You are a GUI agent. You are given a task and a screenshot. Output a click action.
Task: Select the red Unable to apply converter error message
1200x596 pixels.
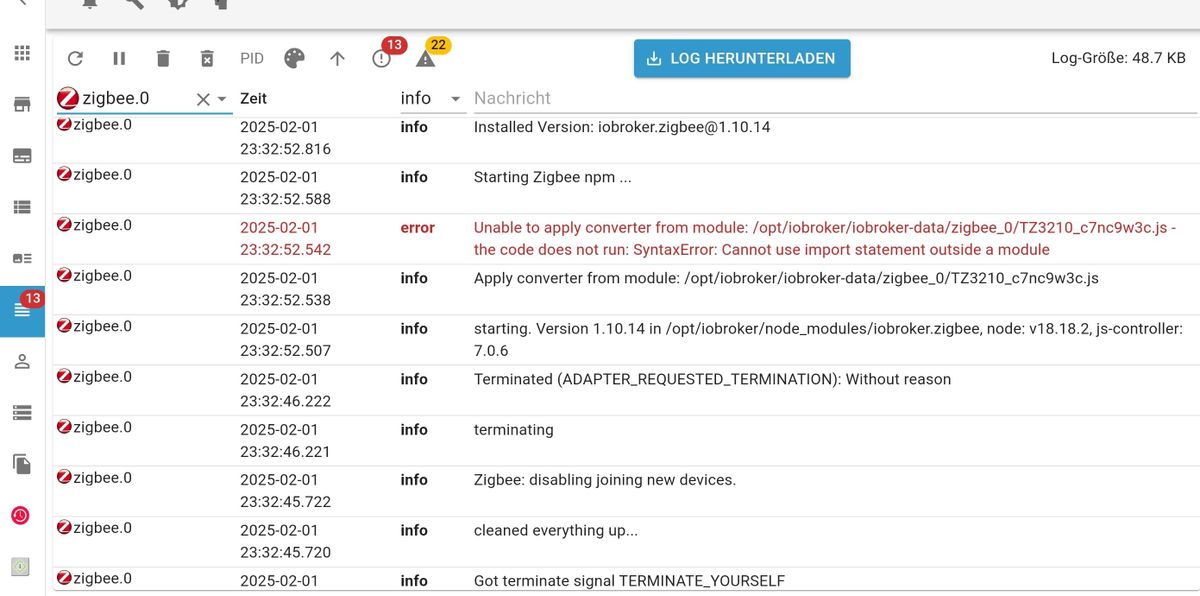[825, 238]
